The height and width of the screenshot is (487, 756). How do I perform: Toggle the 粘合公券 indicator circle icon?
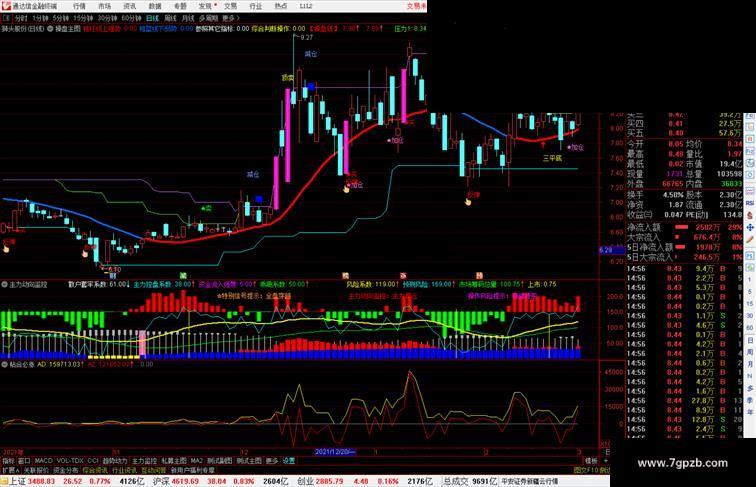pyautogui.click(x=4, y=365)
